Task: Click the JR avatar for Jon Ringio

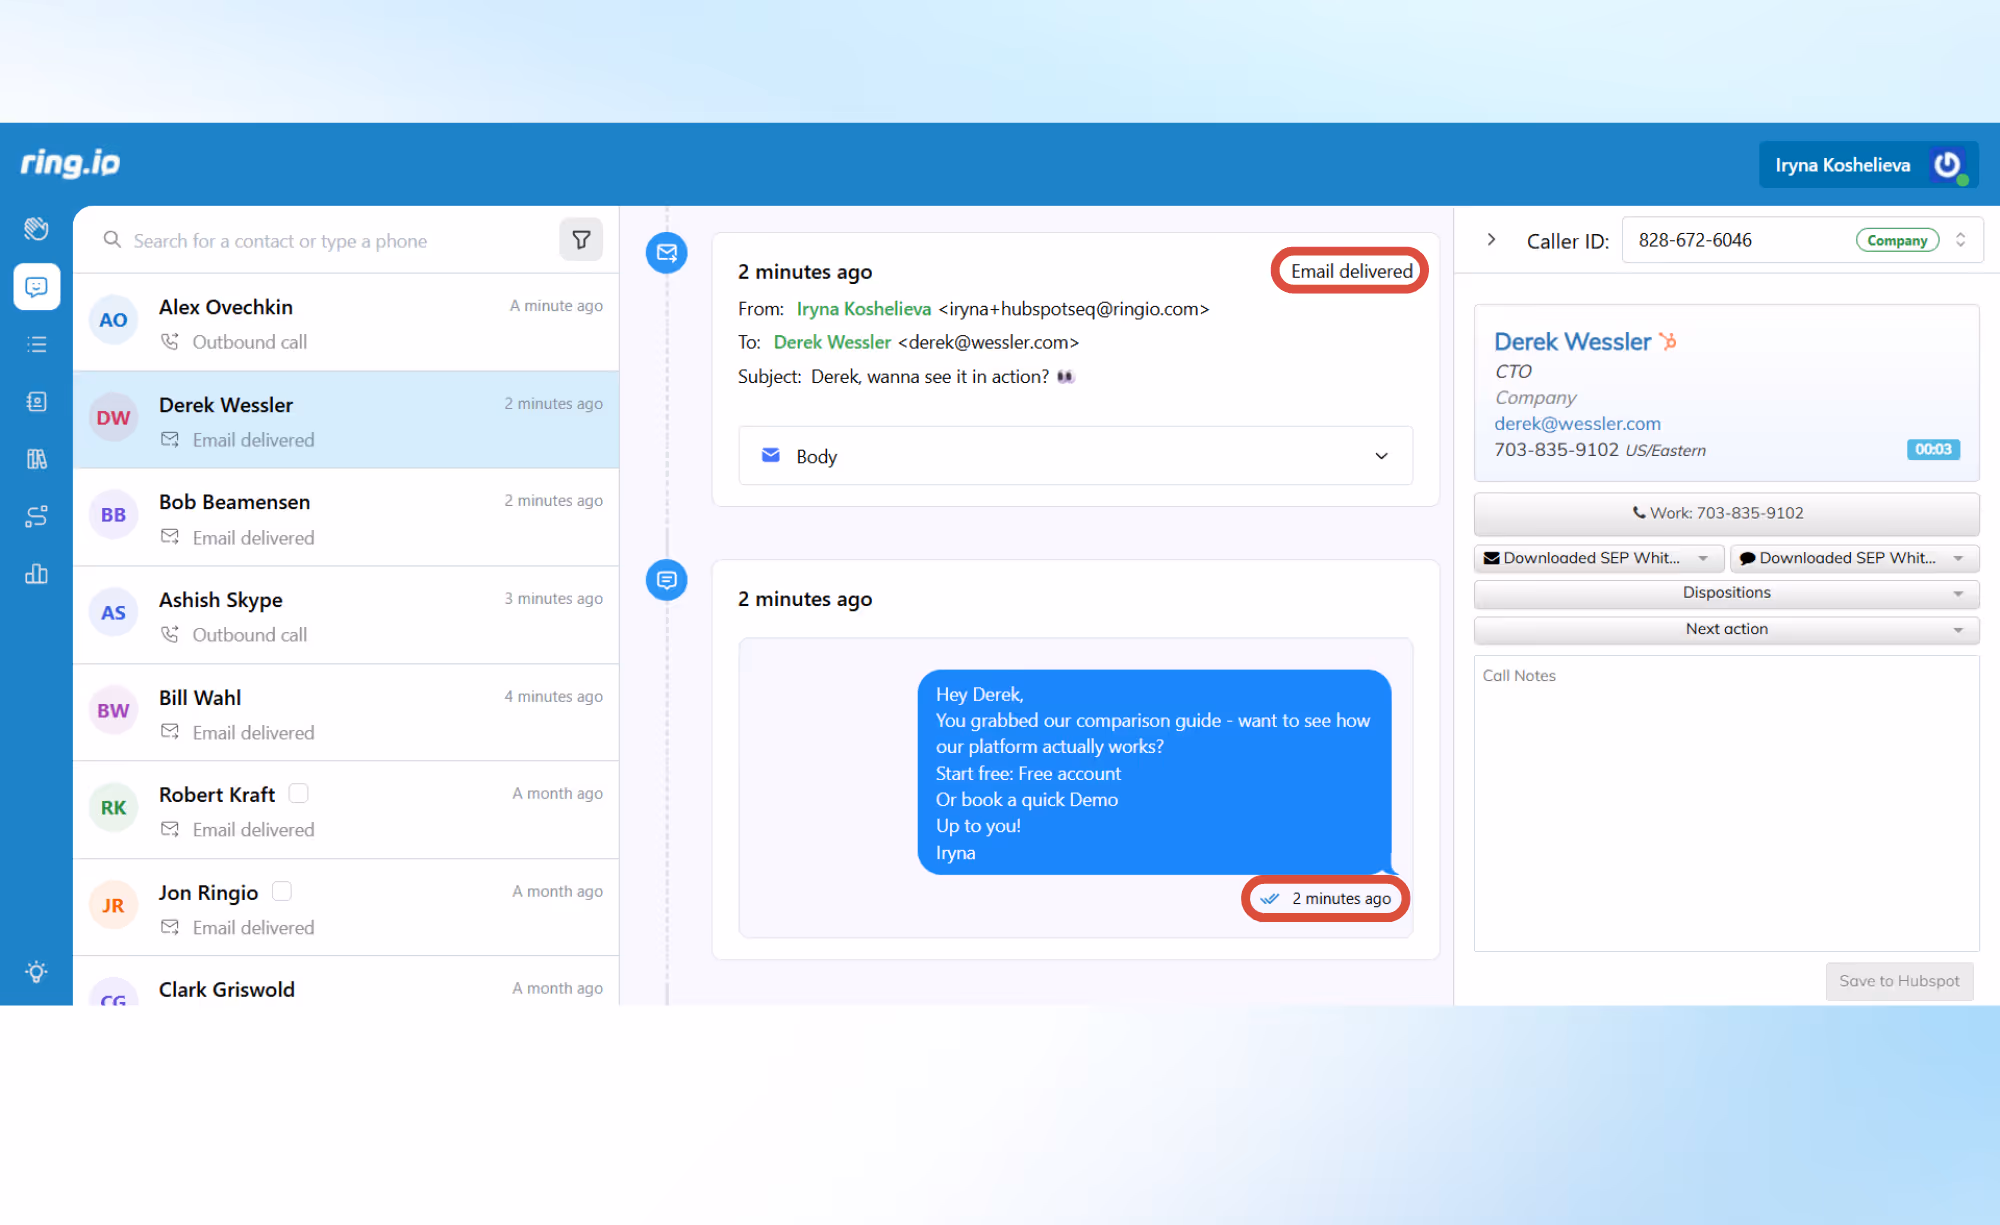Action: (113, 905)
